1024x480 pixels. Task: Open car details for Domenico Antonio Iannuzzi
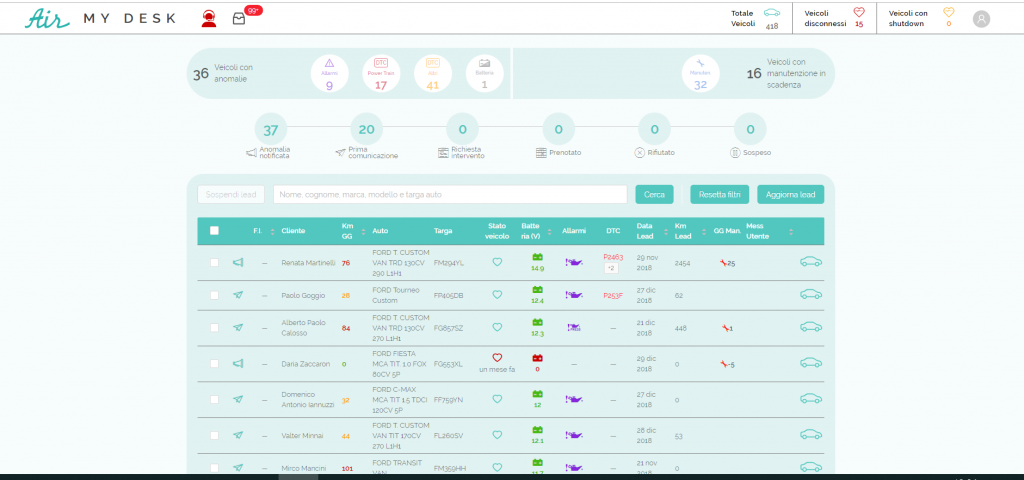tap(811, 398)
